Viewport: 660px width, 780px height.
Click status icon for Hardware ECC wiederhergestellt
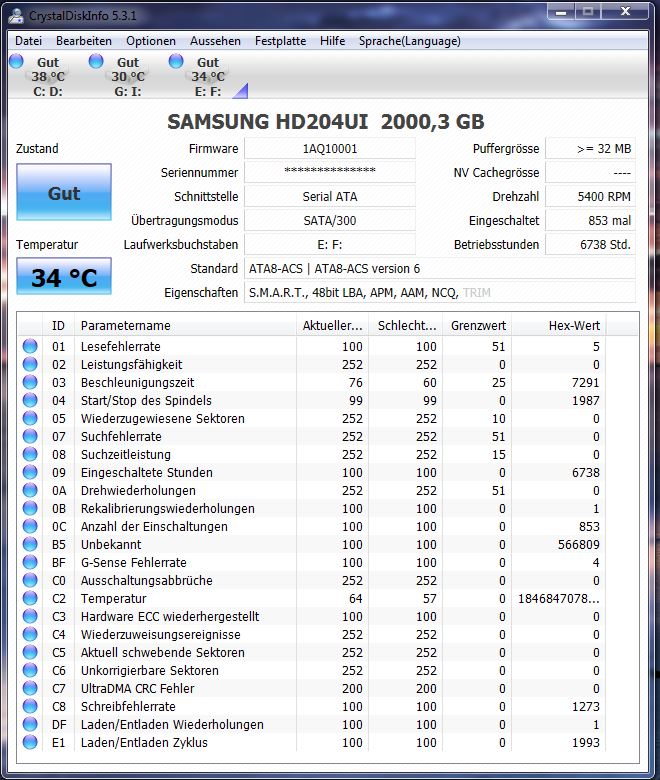click(30, 616)
